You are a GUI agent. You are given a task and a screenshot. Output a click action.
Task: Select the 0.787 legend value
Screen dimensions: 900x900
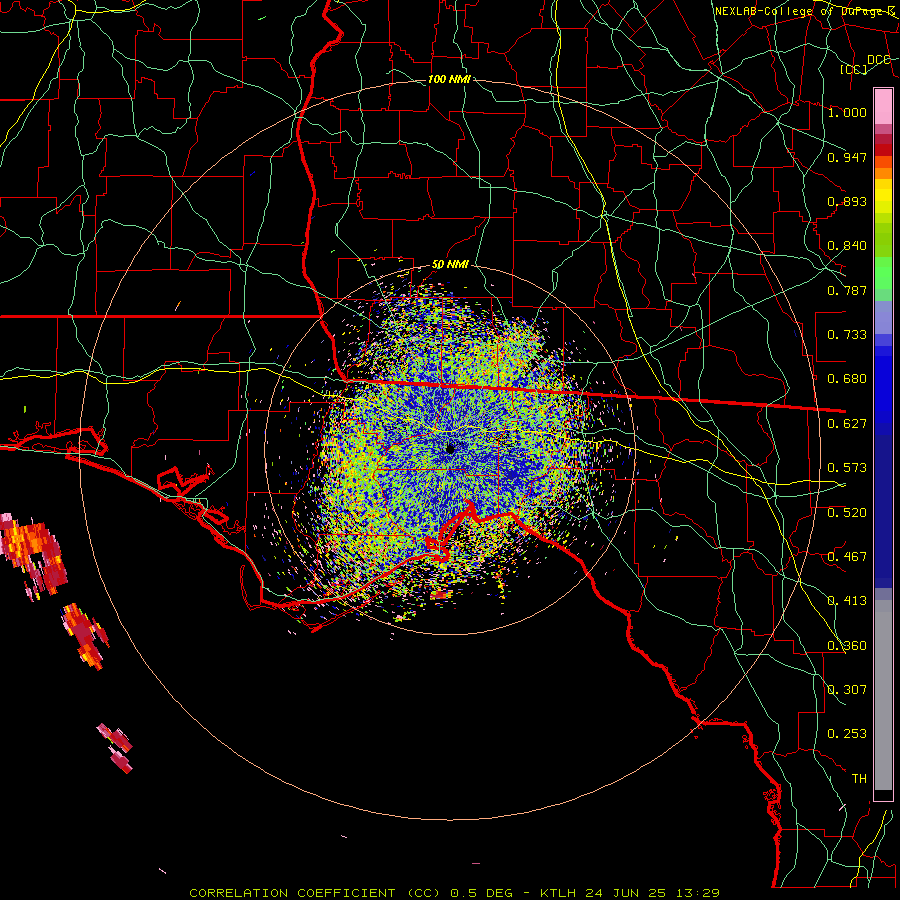pos(847,290)
